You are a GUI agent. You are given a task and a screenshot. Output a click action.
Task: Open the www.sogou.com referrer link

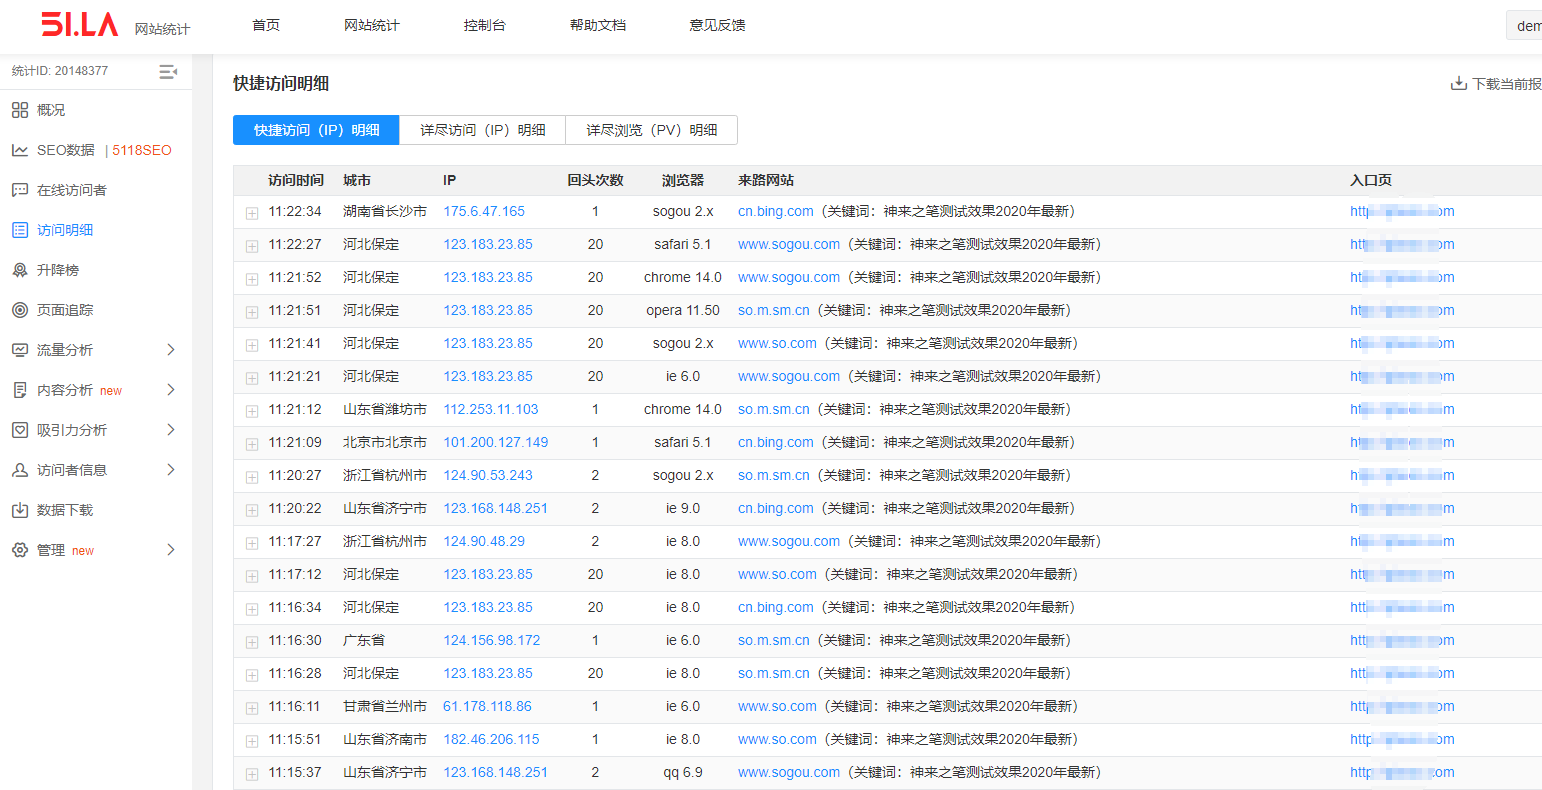pos(788,244)
